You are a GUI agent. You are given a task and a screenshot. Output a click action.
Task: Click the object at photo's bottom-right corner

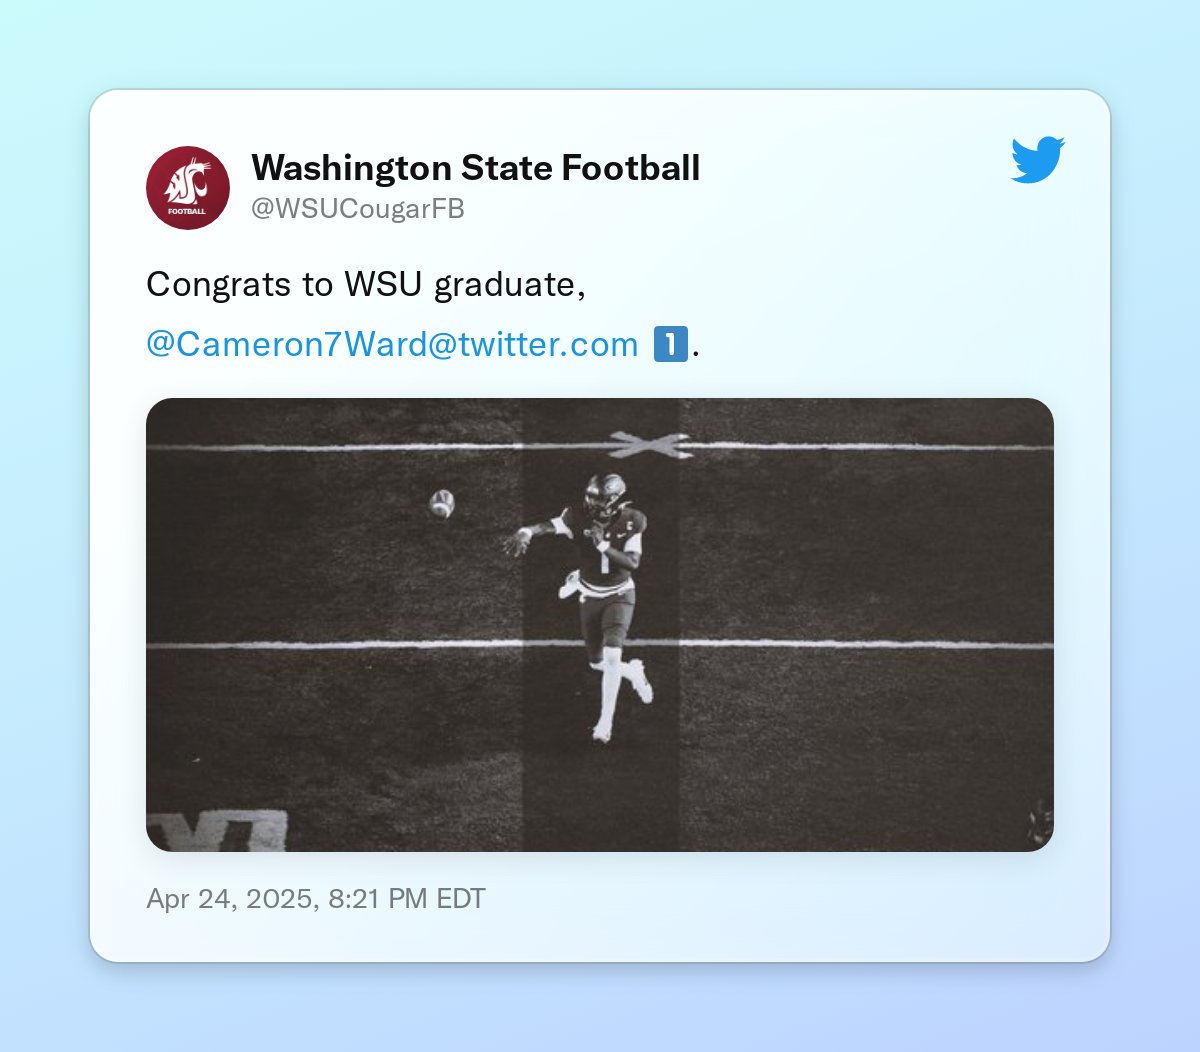[1040, 822]
